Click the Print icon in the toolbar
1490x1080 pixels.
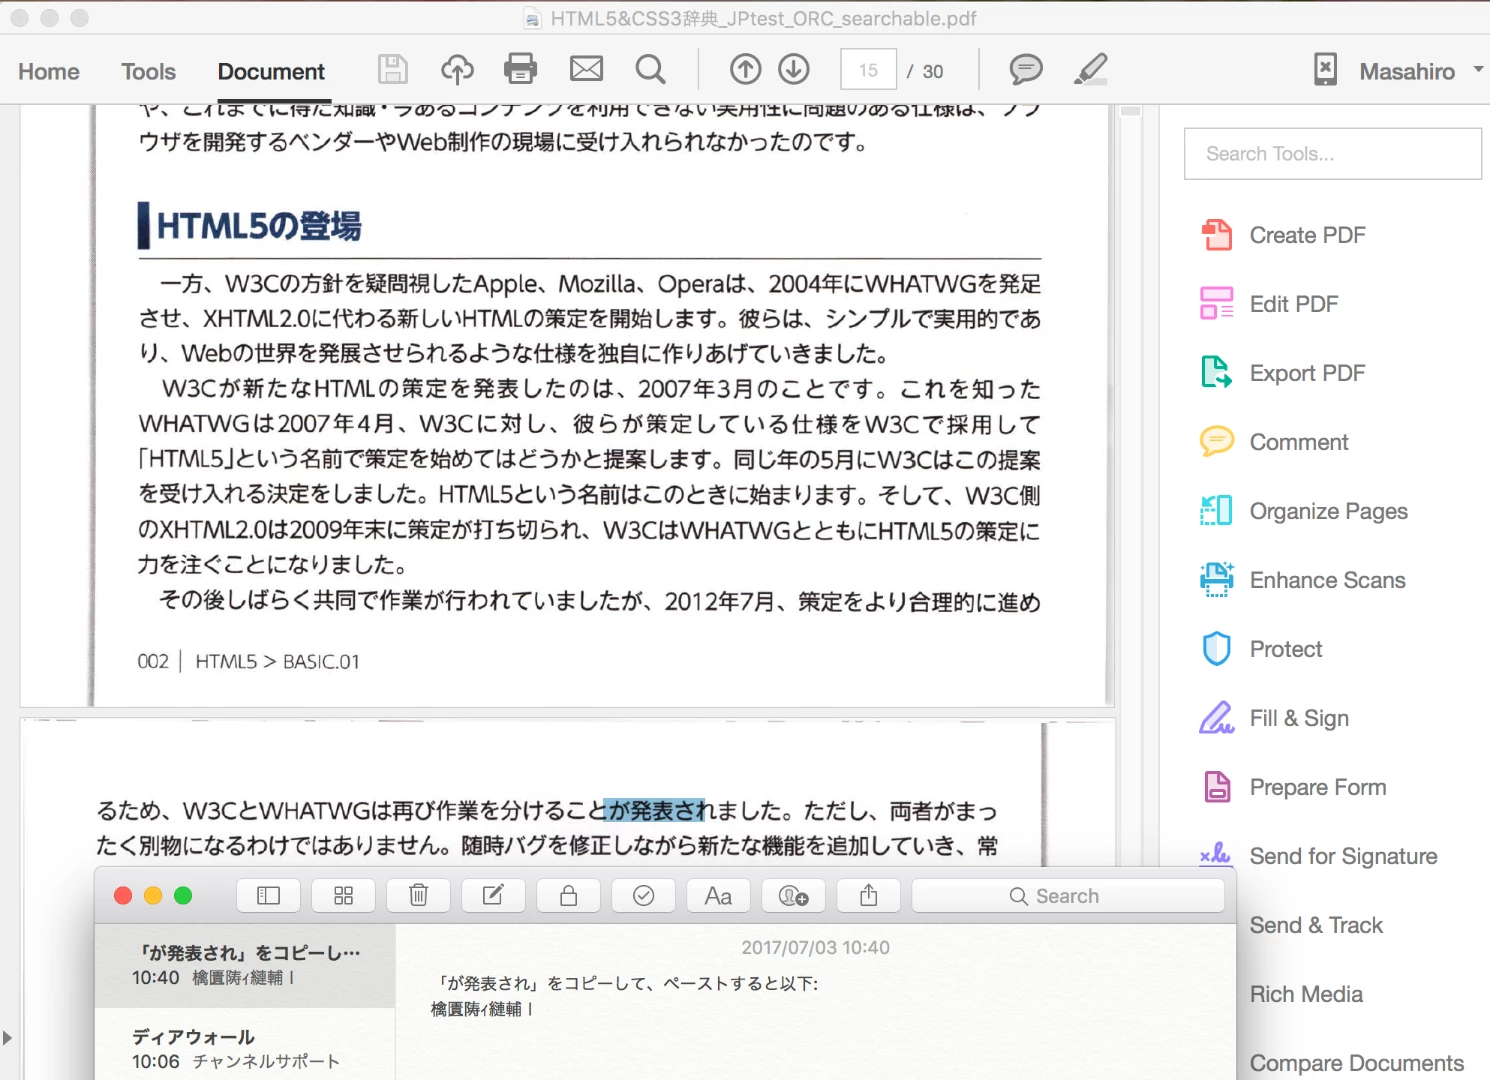(x=520, y=69)
